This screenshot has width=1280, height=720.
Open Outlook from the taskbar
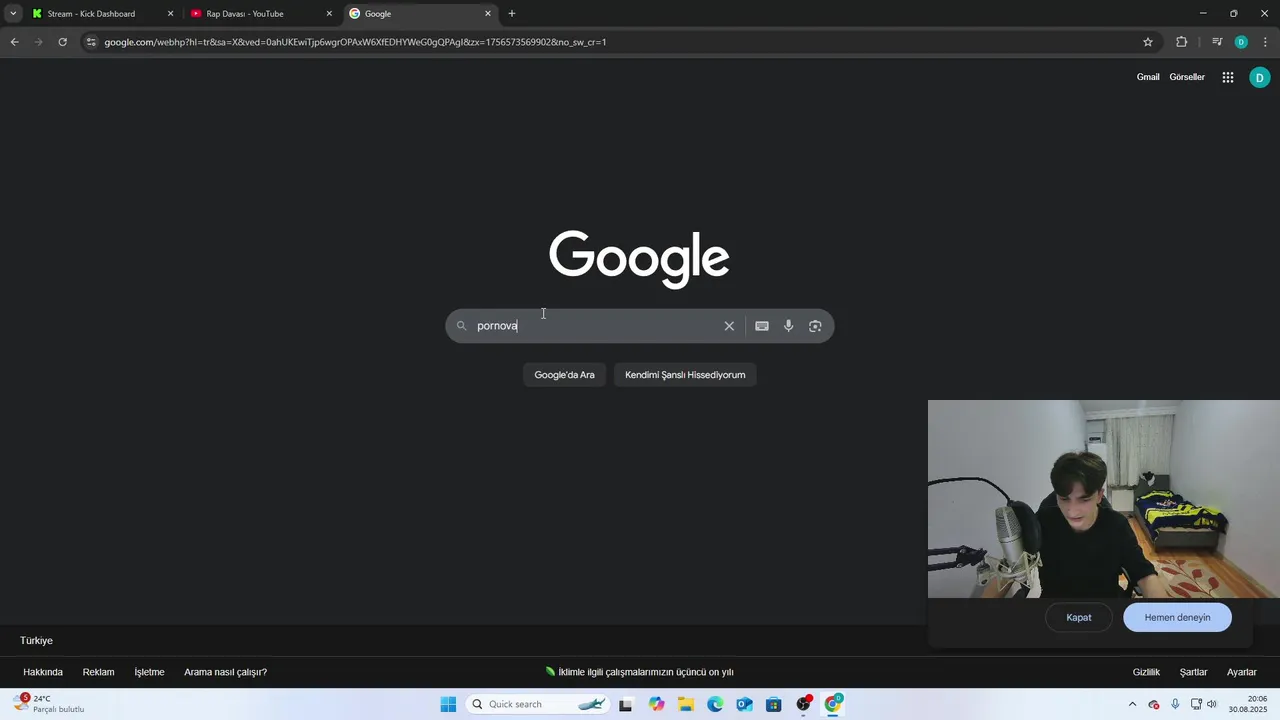(744, 704)
